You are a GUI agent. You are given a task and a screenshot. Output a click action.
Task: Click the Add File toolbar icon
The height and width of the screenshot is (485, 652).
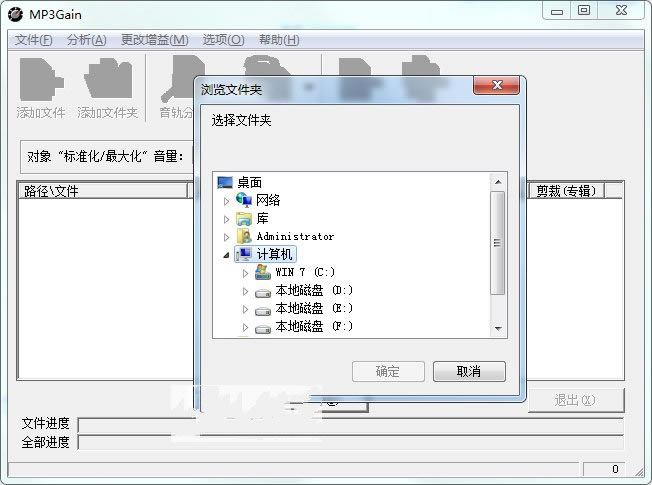tap(41, 79)
